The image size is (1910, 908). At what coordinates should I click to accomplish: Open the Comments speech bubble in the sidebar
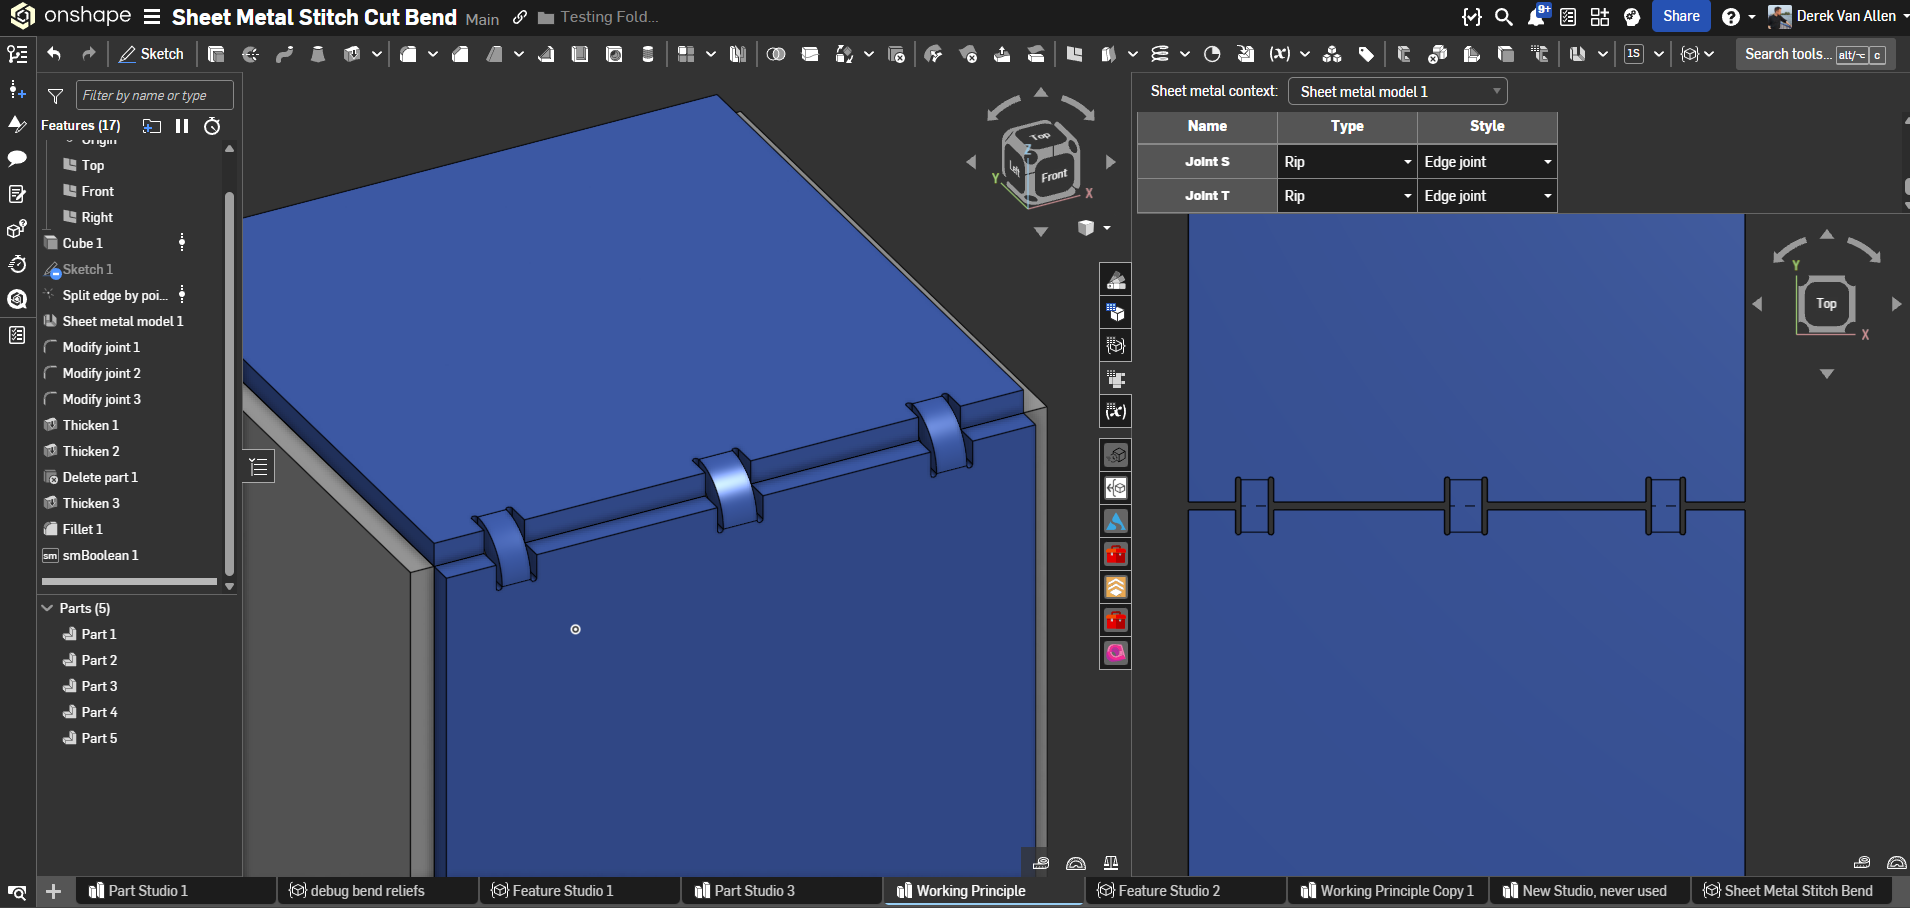17,158
